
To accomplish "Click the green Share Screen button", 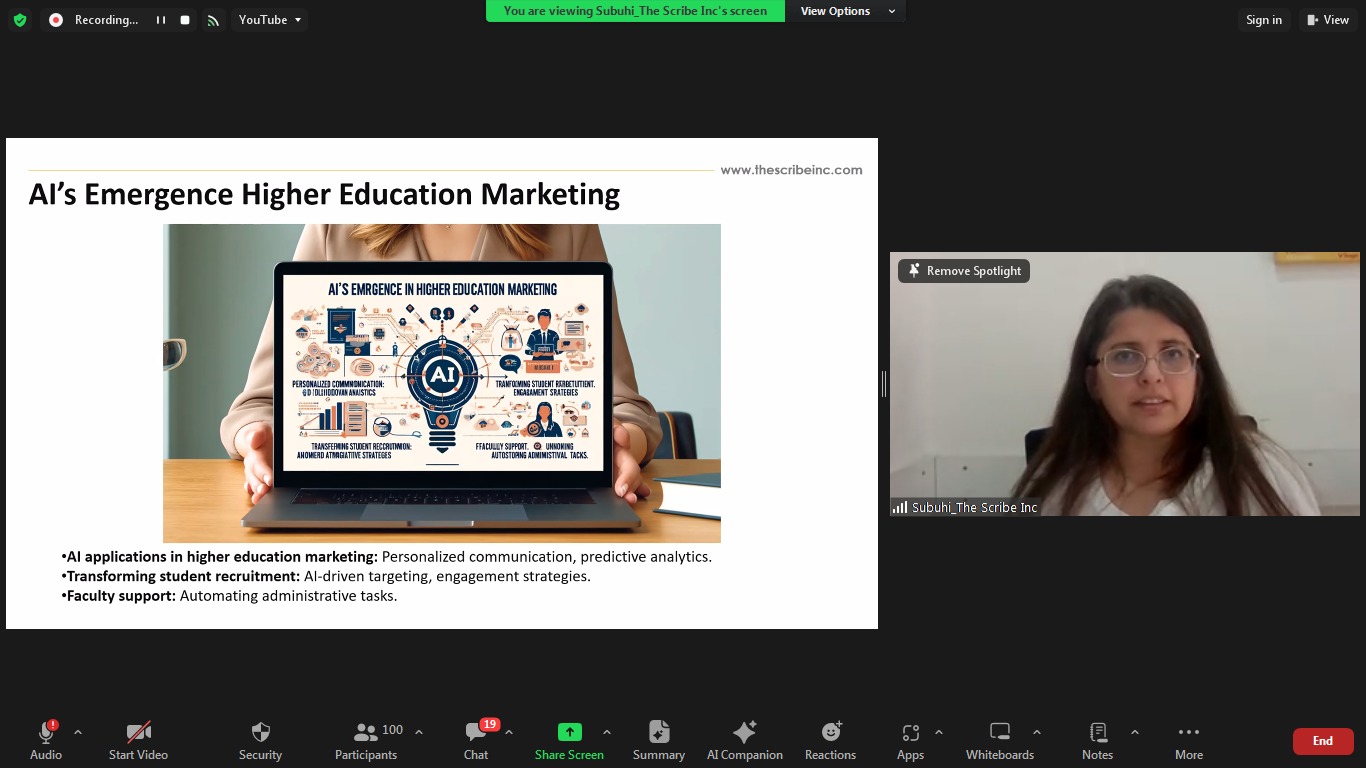I will click(x=569, y=741).
